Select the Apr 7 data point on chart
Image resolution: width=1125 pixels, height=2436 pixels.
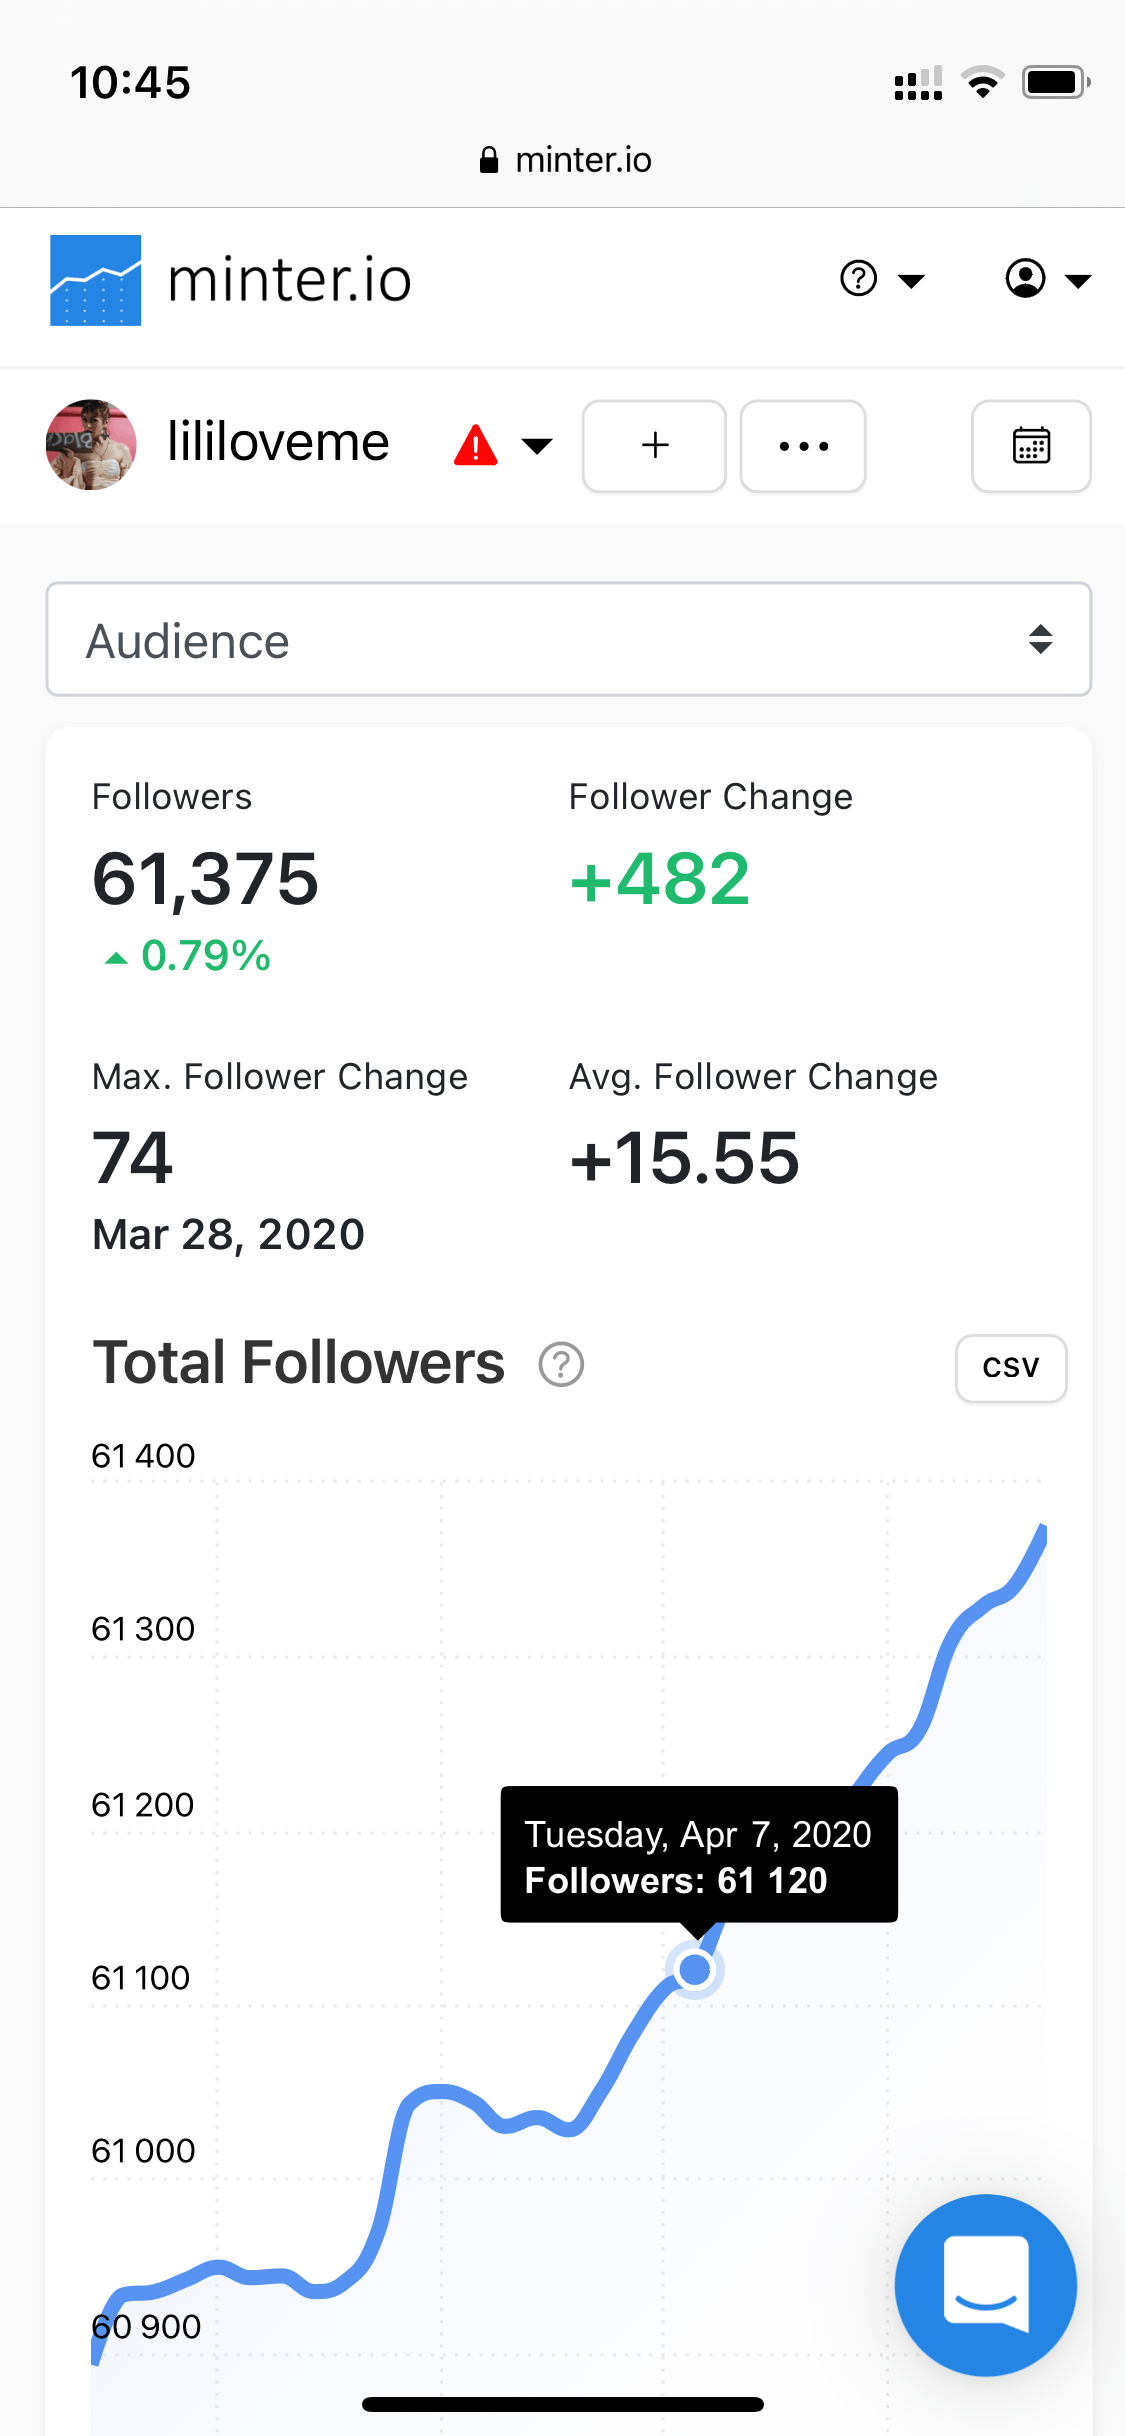(694, 1969)
